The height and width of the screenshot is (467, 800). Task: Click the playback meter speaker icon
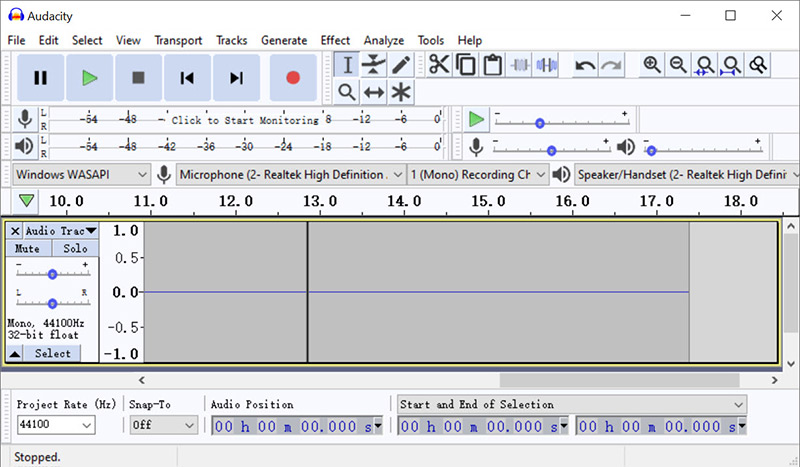(x=24, y=146)
